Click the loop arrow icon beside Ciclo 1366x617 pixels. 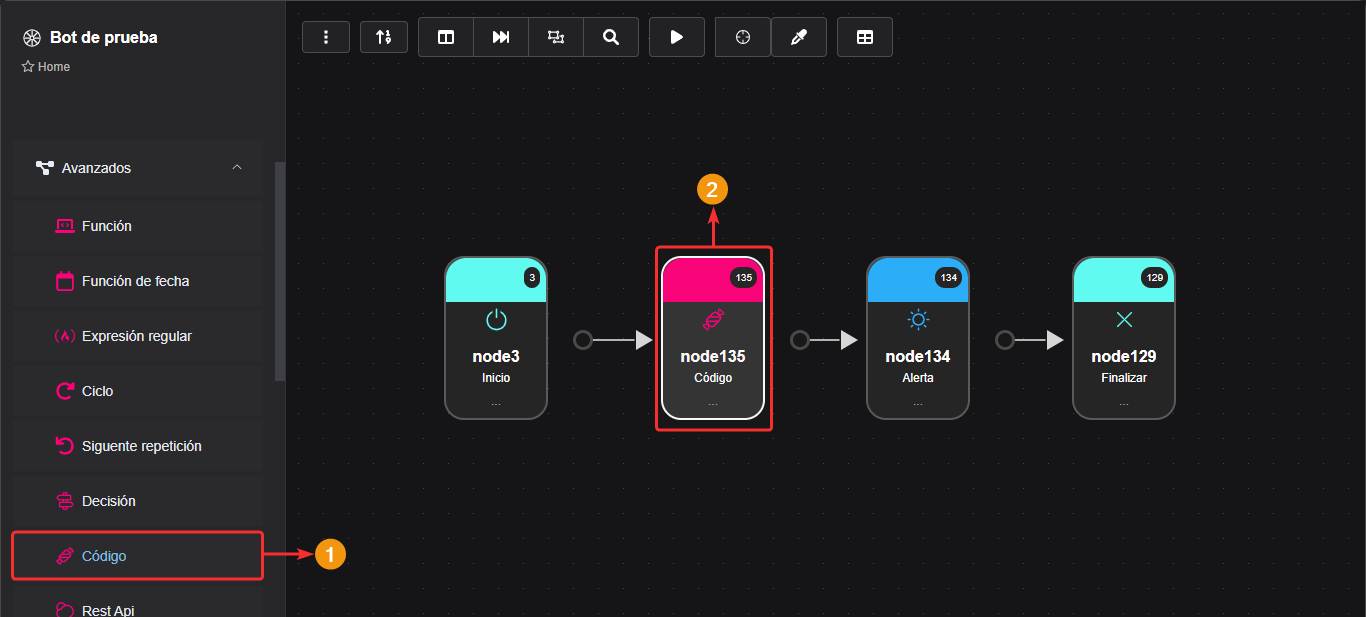point(65,391)
